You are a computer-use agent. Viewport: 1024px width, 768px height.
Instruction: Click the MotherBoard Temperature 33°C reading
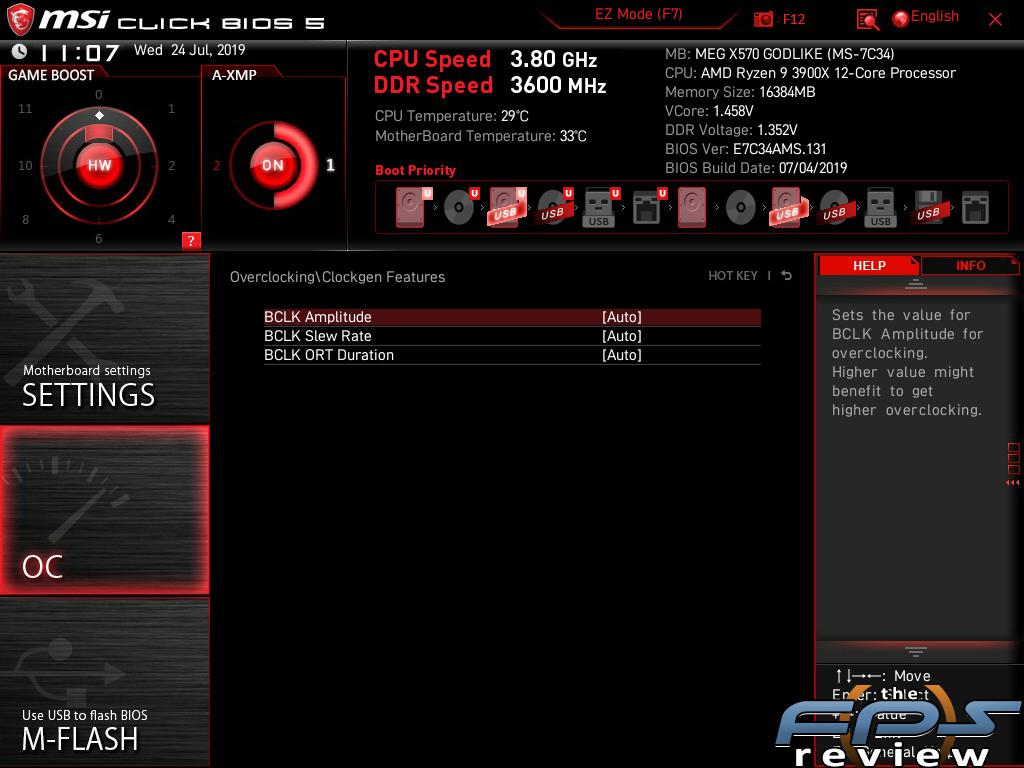point(481,136)
